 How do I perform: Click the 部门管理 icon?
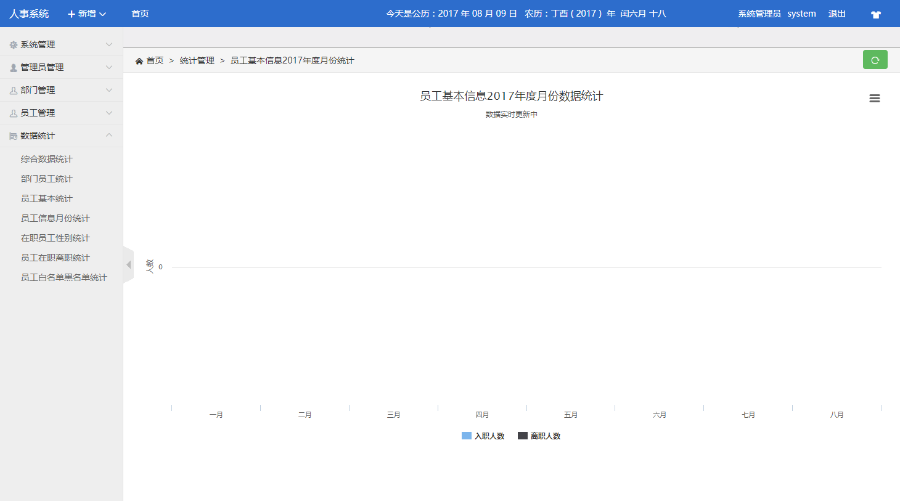(13, 91)
